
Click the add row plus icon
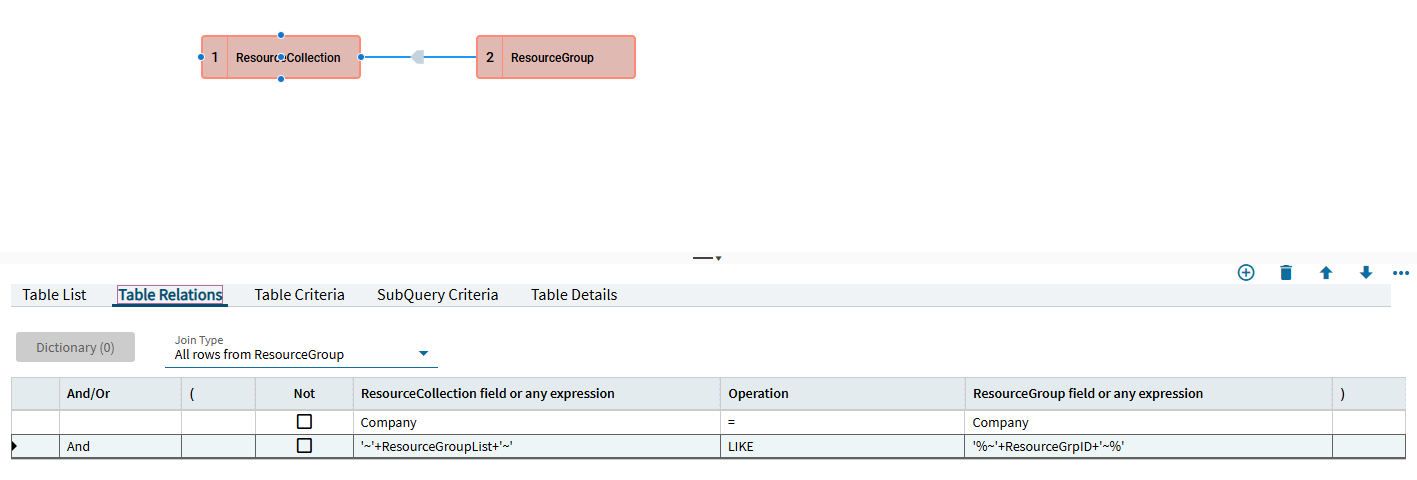click(1246, 272)
